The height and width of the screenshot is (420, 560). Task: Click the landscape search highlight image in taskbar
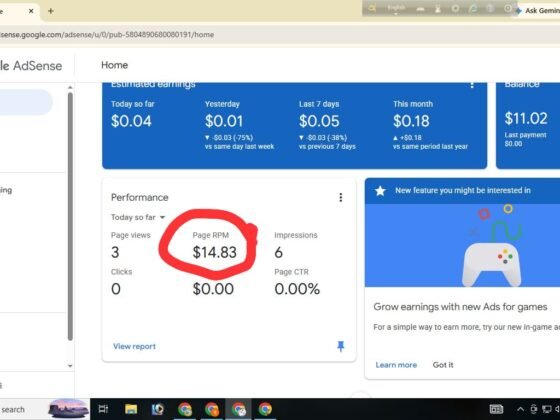click(x=69, y=409)
